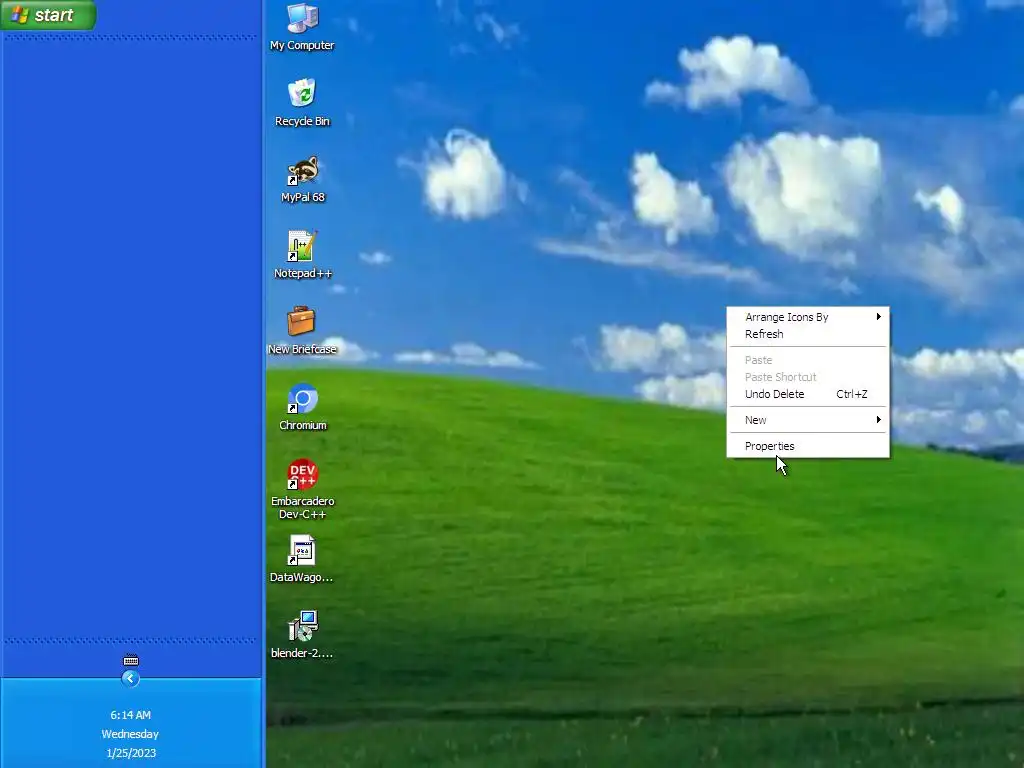The image size is (1024, 768).
Task: Open the New submenu
Action: pos(808,420)
